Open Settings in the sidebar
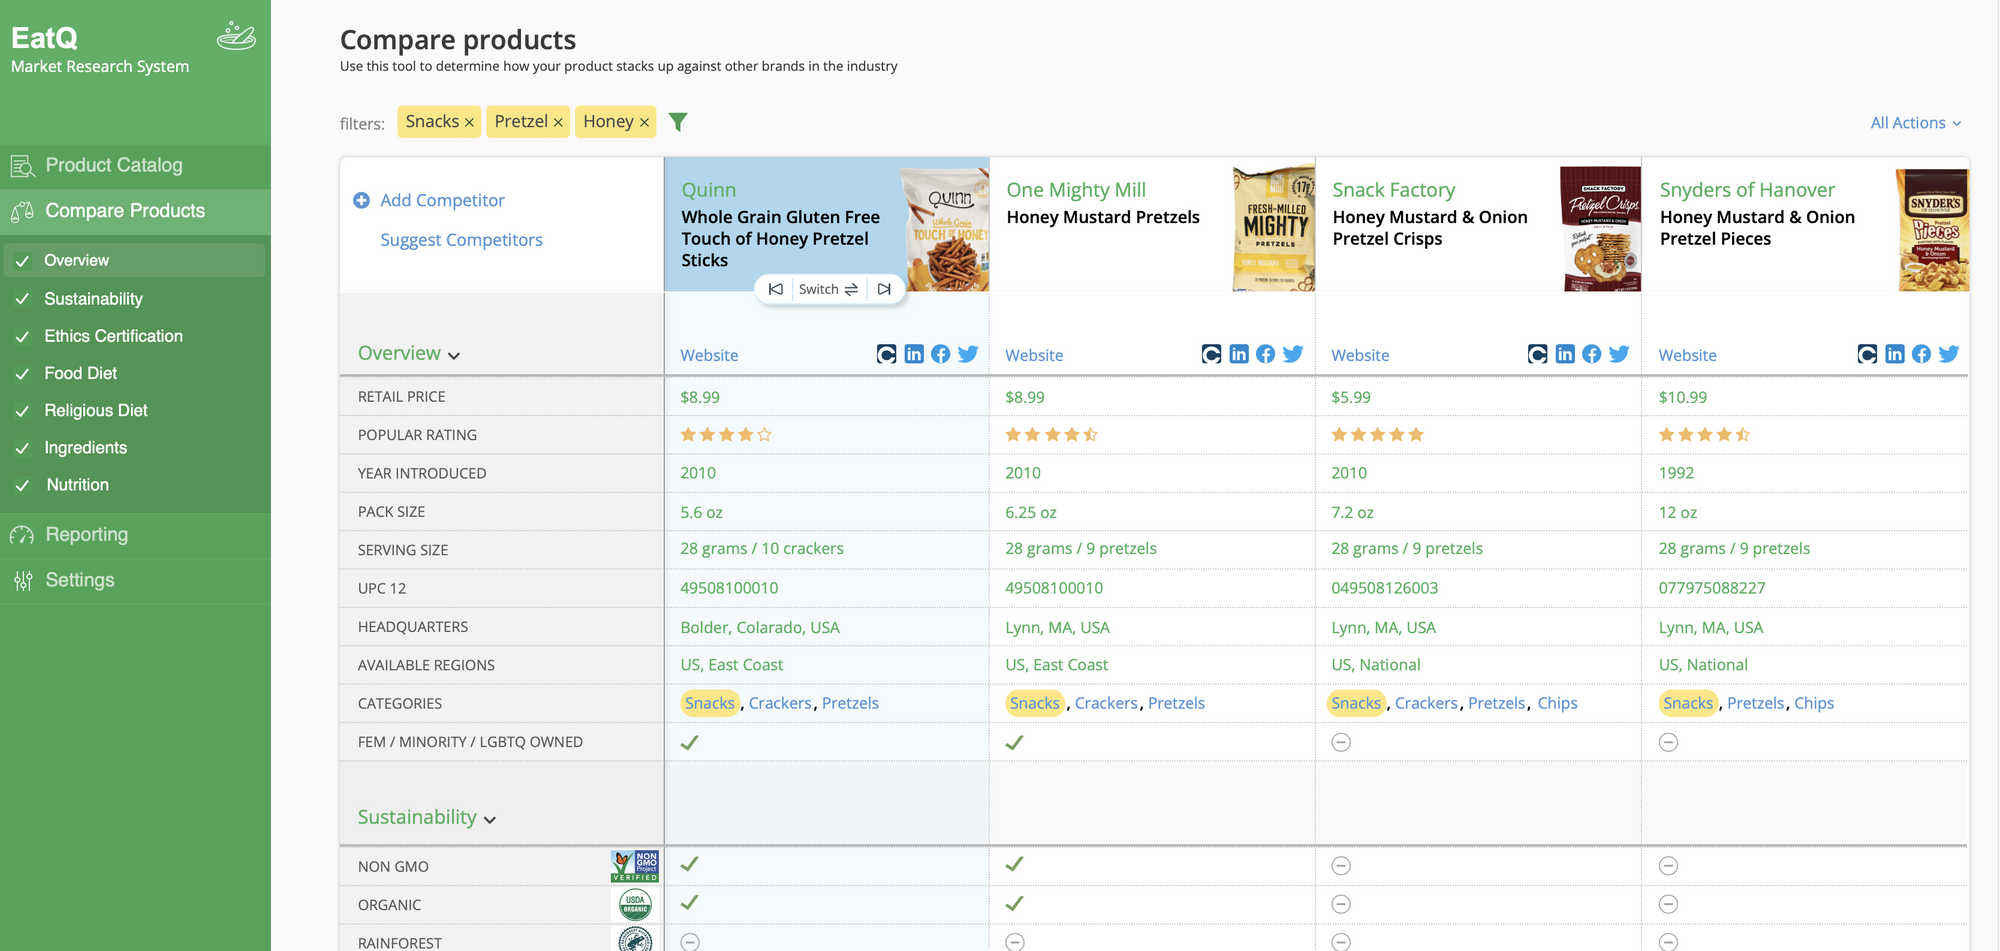2000x951 pixels. [135, 580]
